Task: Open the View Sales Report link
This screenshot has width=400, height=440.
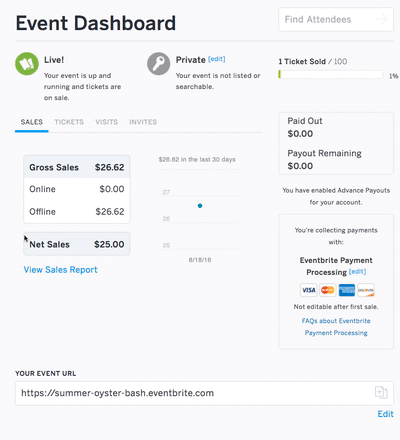Action: click(x=60, y=270)
